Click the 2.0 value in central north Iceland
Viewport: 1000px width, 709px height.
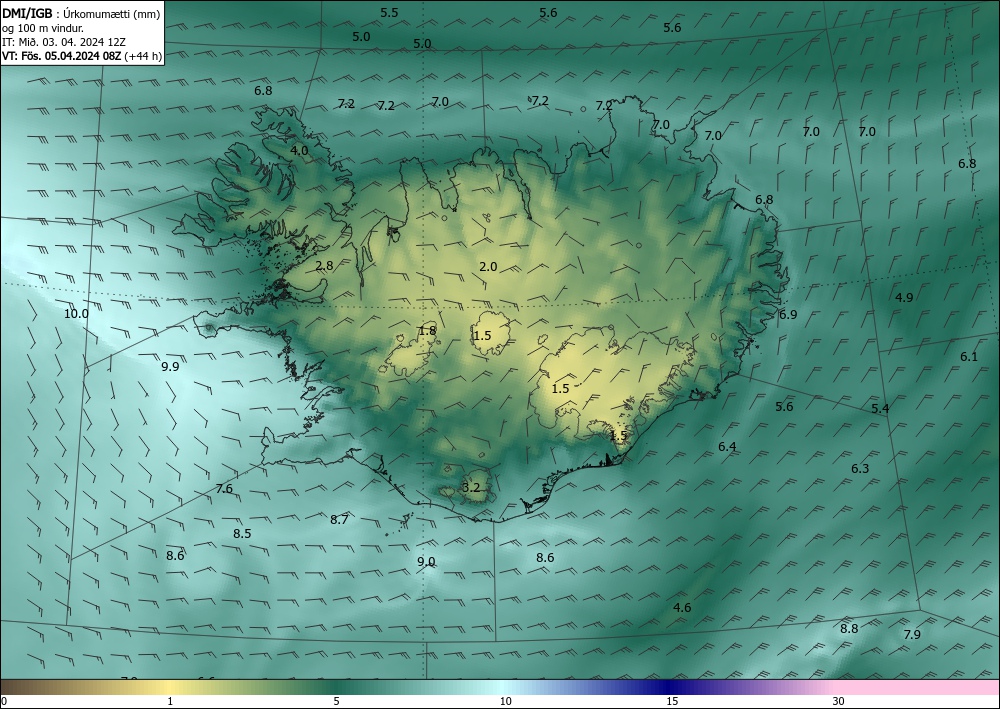click(488, 267)
